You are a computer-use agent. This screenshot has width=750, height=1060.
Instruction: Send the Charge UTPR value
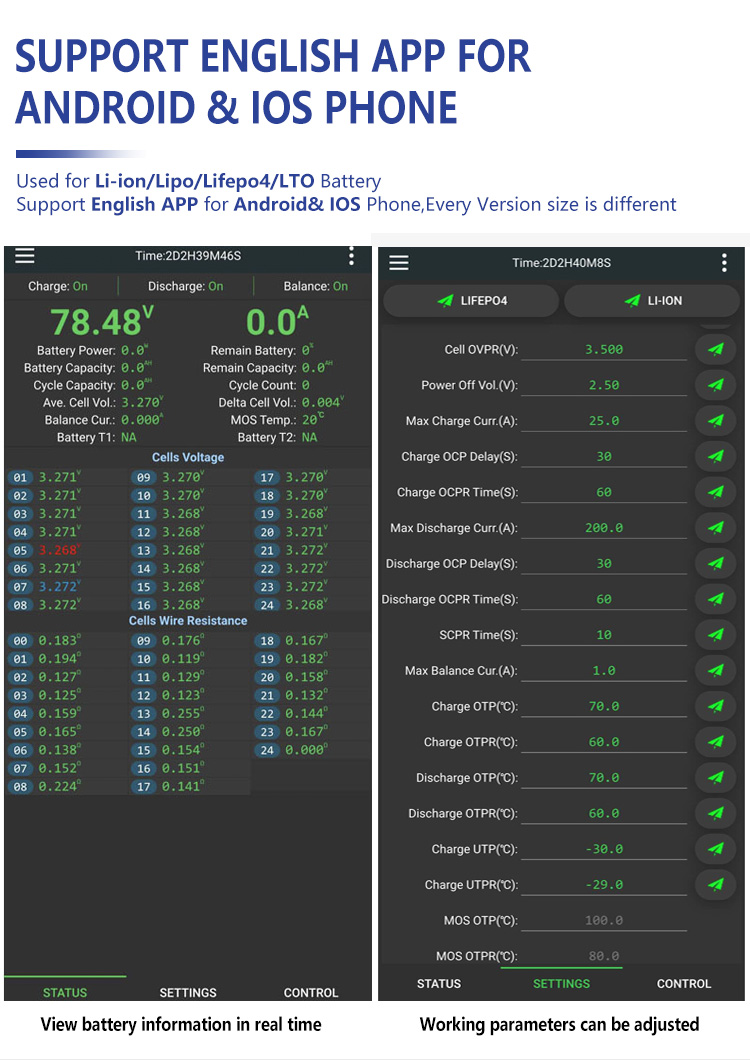pos(716,884)
